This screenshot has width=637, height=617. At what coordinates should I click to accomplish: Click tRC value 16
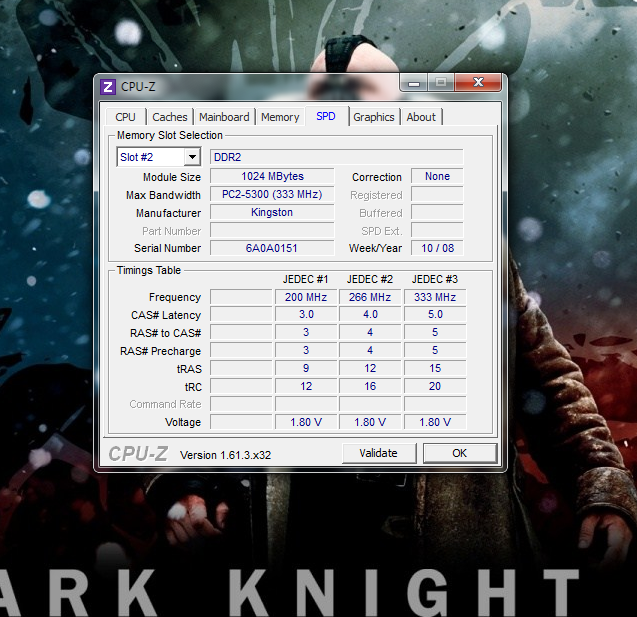coord(370,386)
